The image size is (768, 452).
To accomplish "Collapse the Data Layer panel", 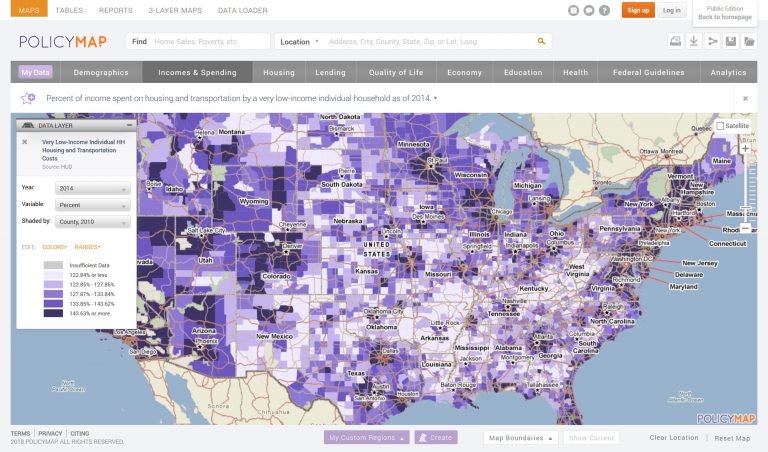I will [x=129, y=125].
